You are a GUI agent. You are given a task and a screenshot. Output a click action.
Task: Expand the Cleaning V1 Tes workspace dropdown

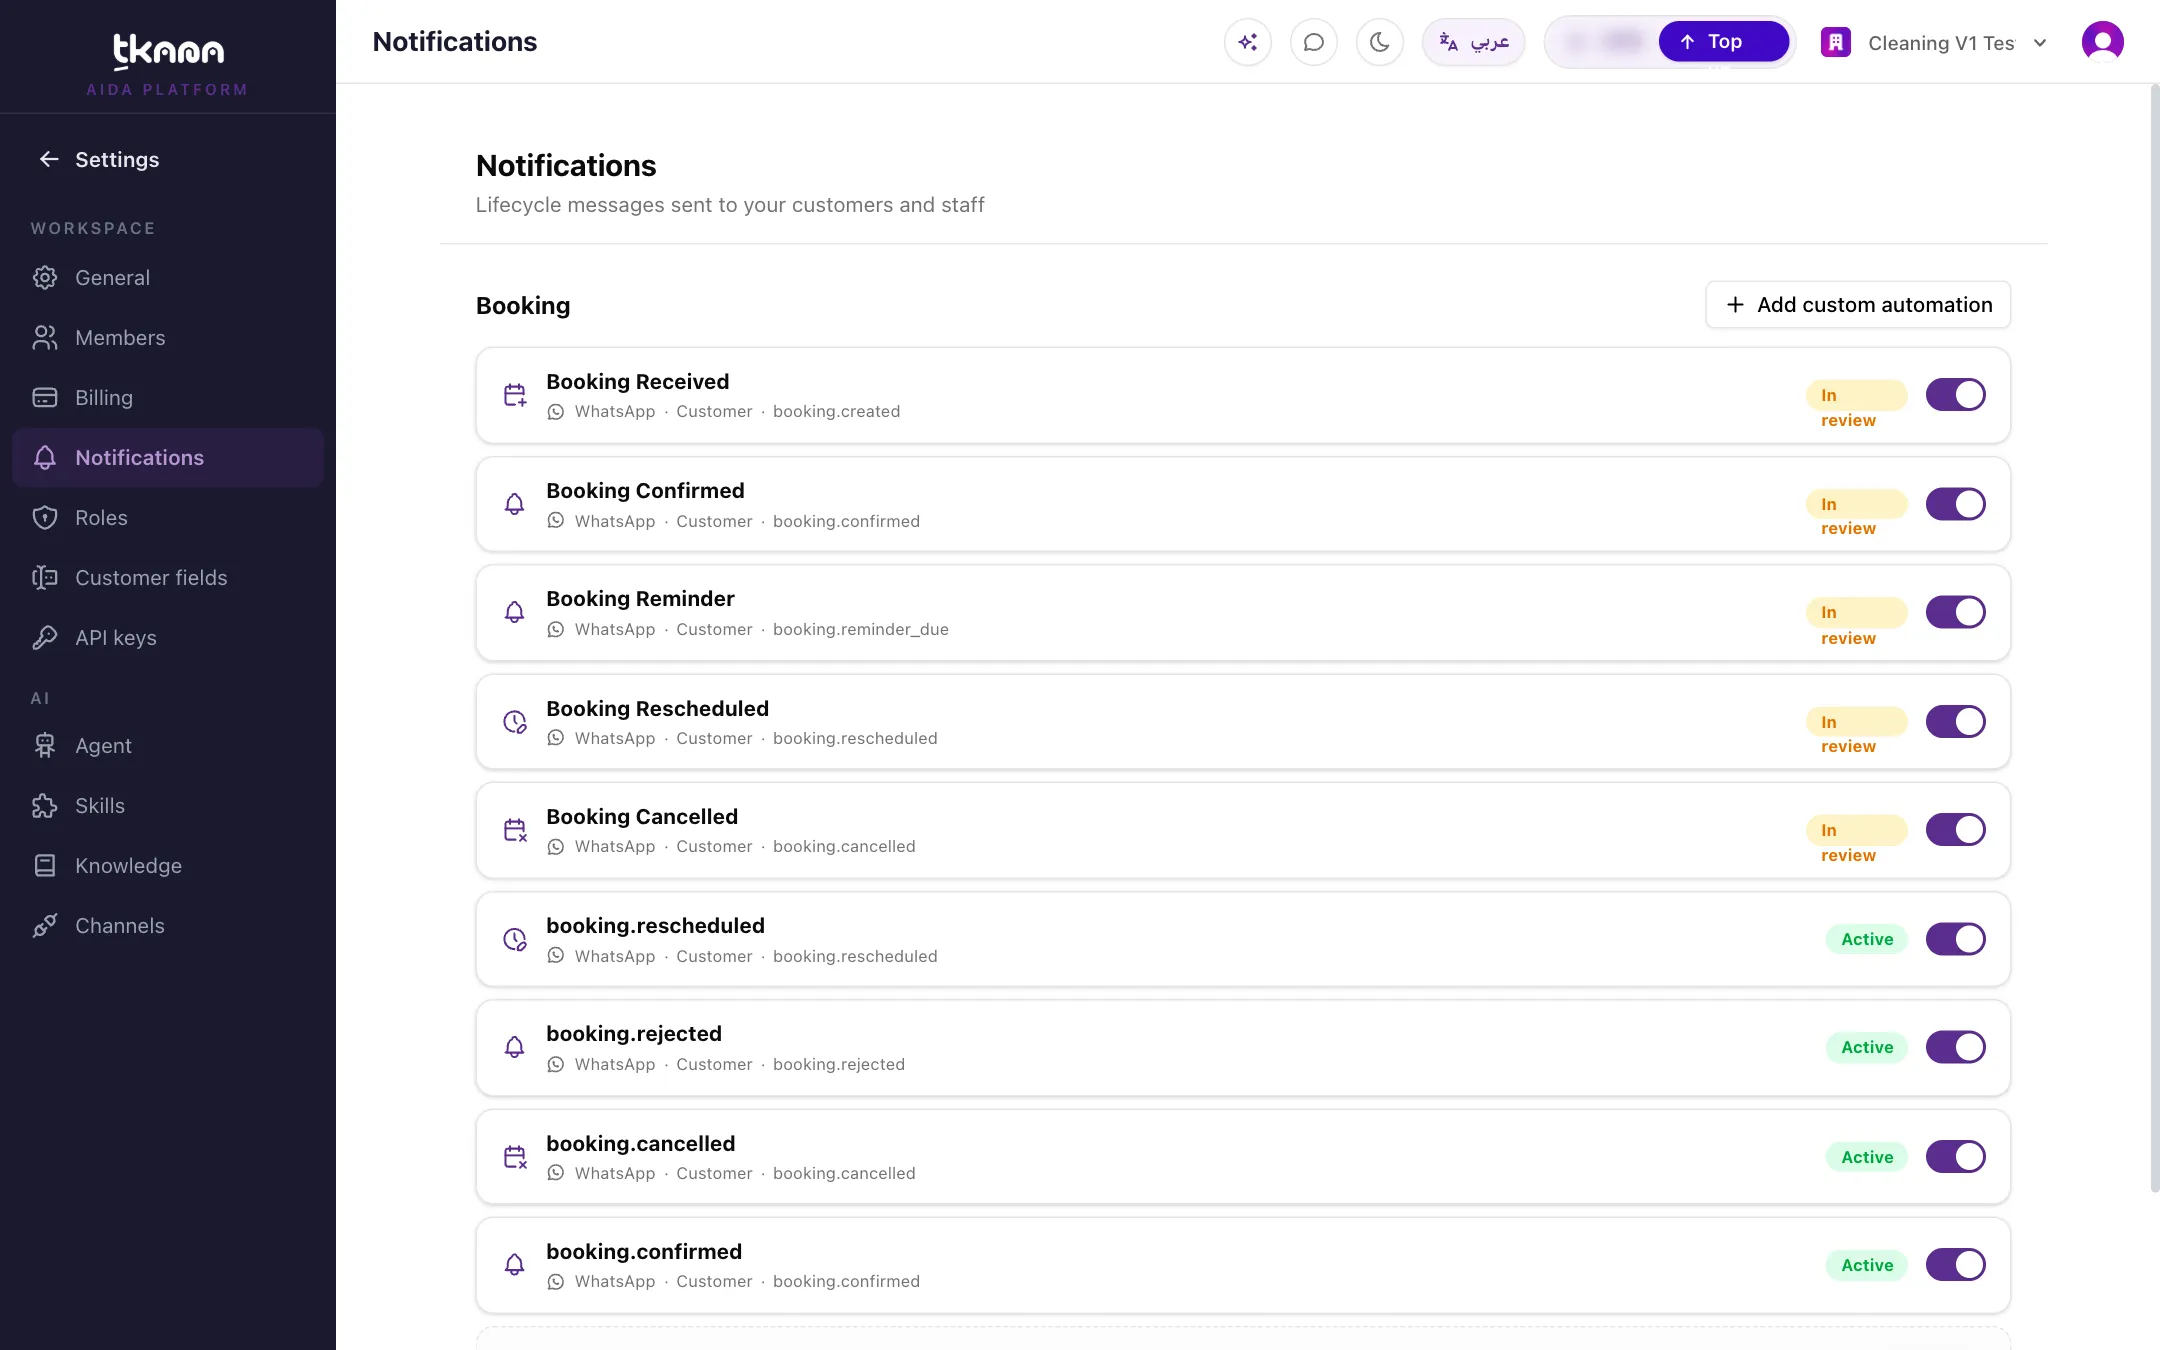click(1935, 43)
